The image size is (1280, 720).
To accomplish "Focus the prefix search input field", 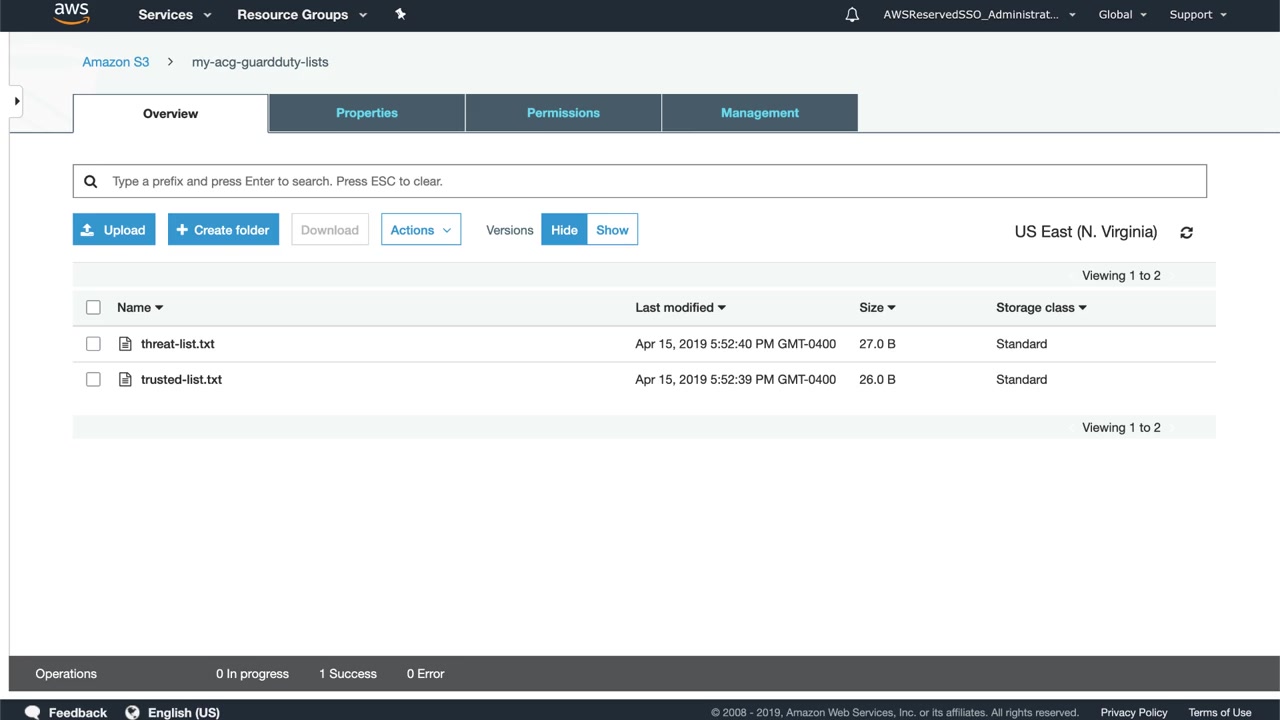I will [x=640, y=181].
